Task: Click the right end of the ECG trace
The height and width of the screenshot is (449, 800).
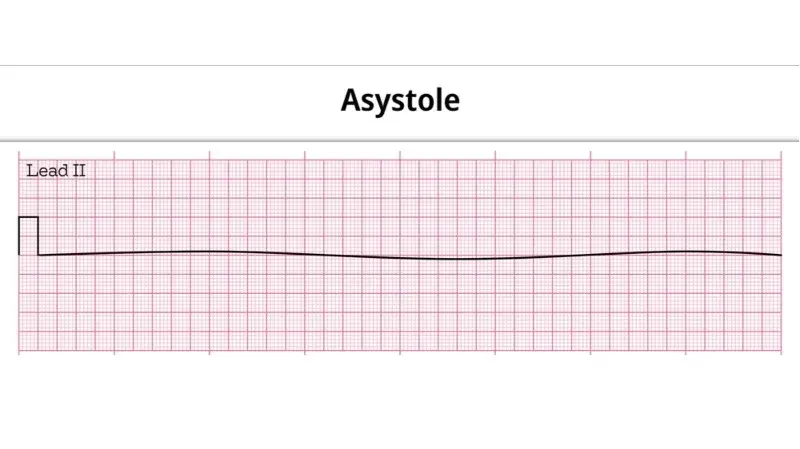Action: pyautogui.click(x=779, y=255)
